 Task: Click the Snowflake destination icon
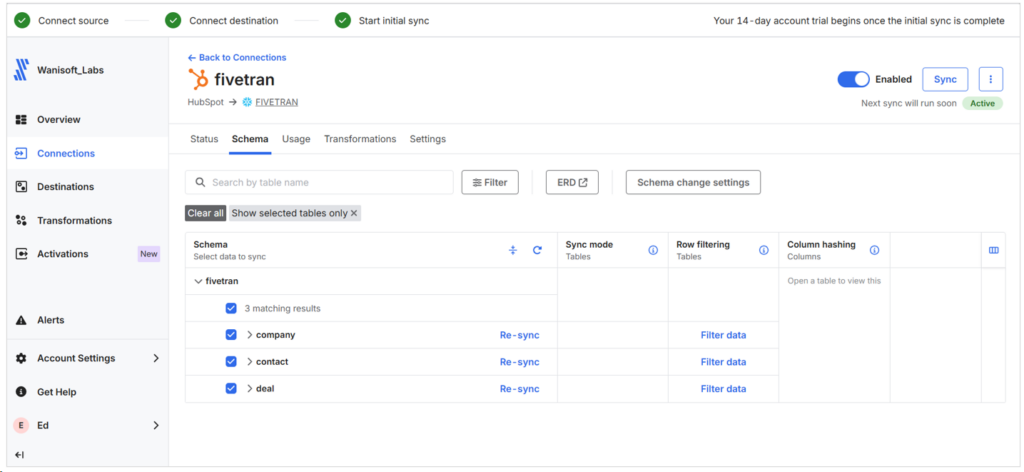pos(247,102)
